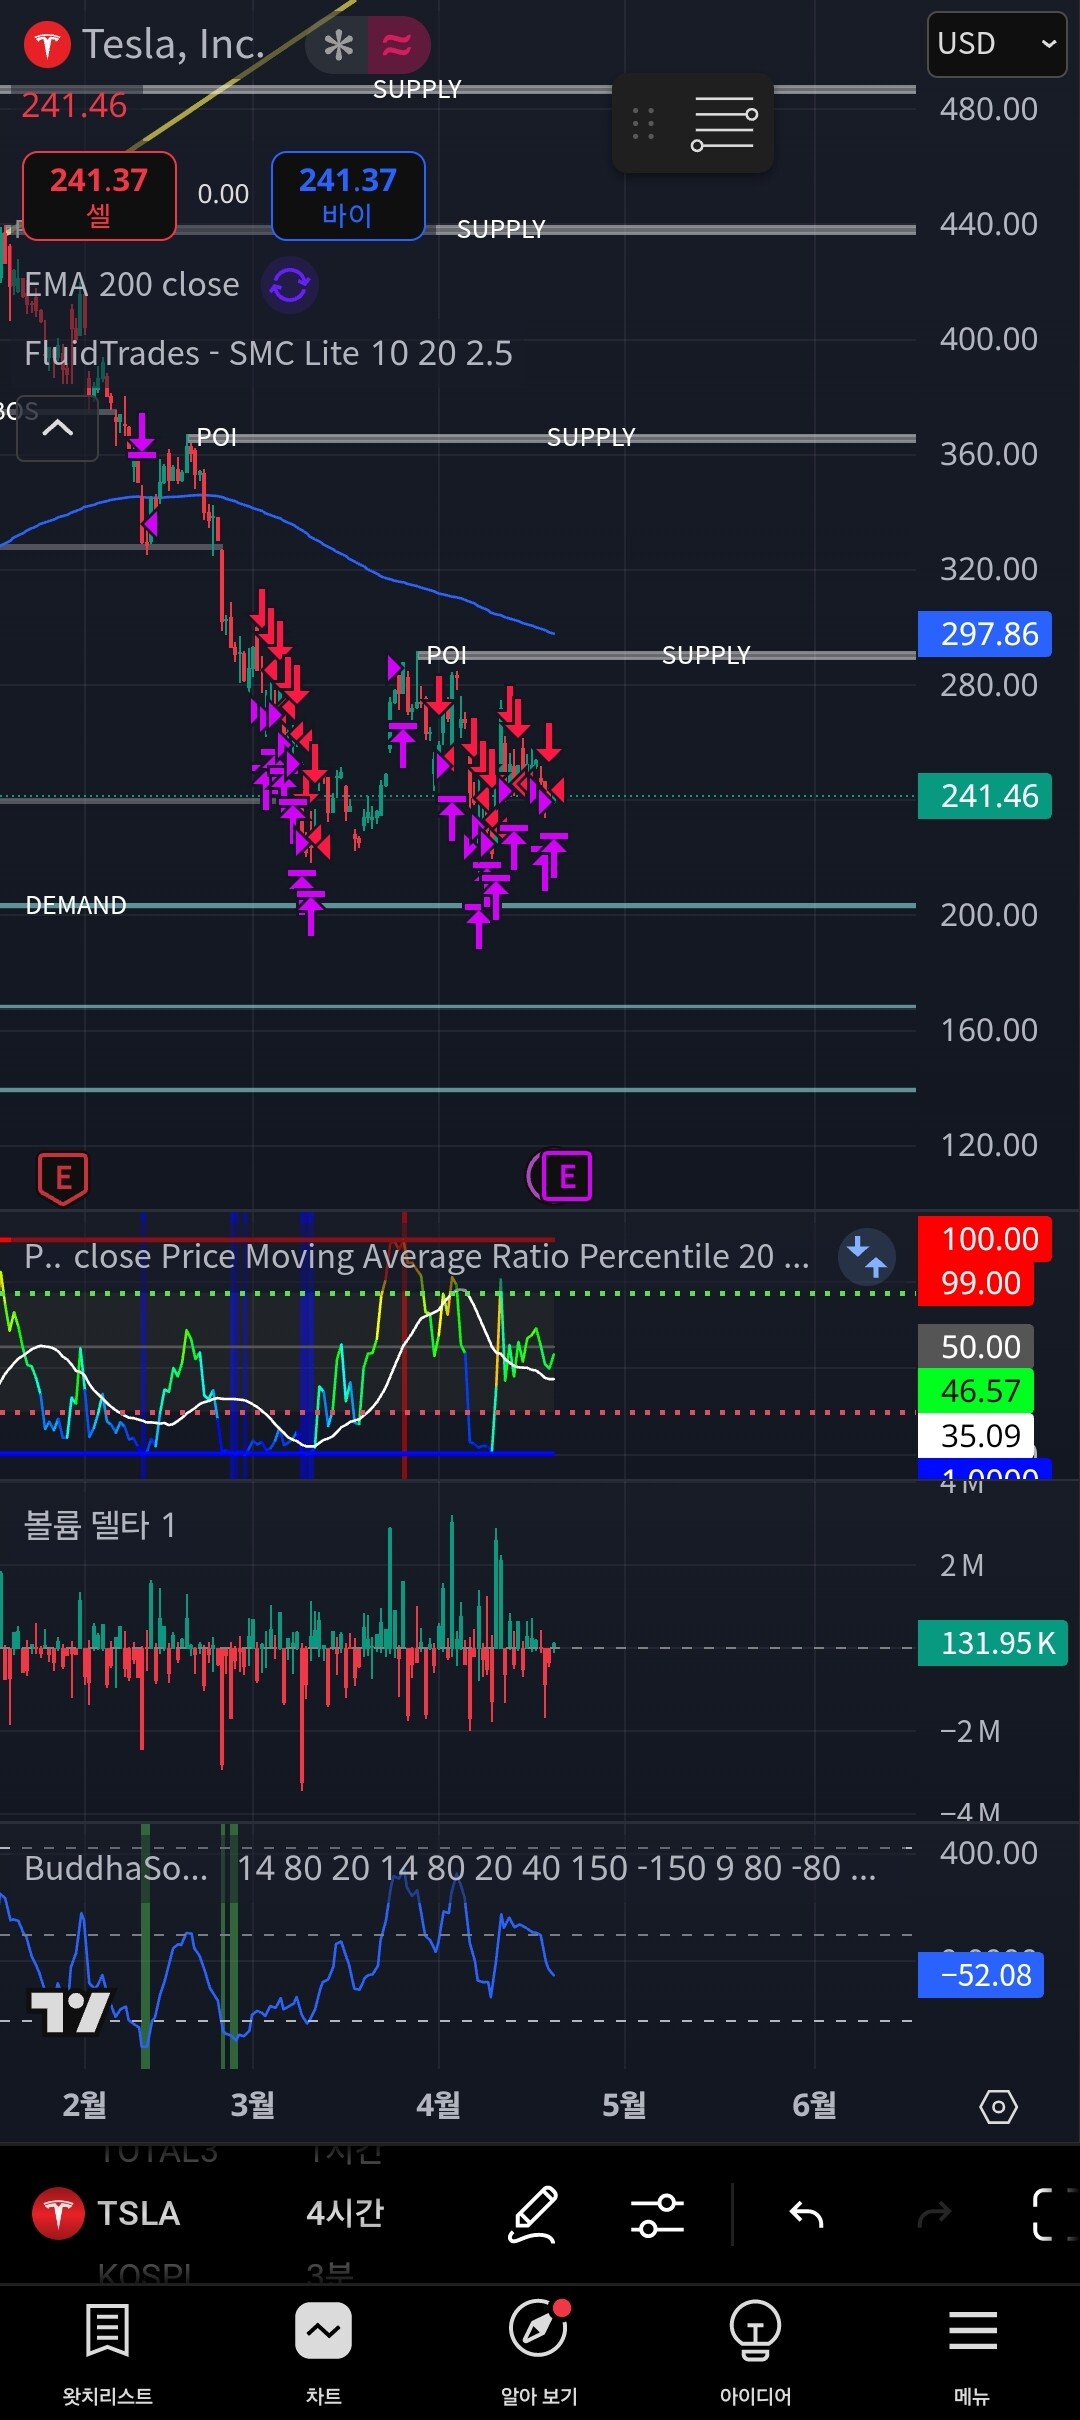Collapse the indicator legend with chevron
The height and width of the screenshot is (2420, 1080).
click(58, 428)
